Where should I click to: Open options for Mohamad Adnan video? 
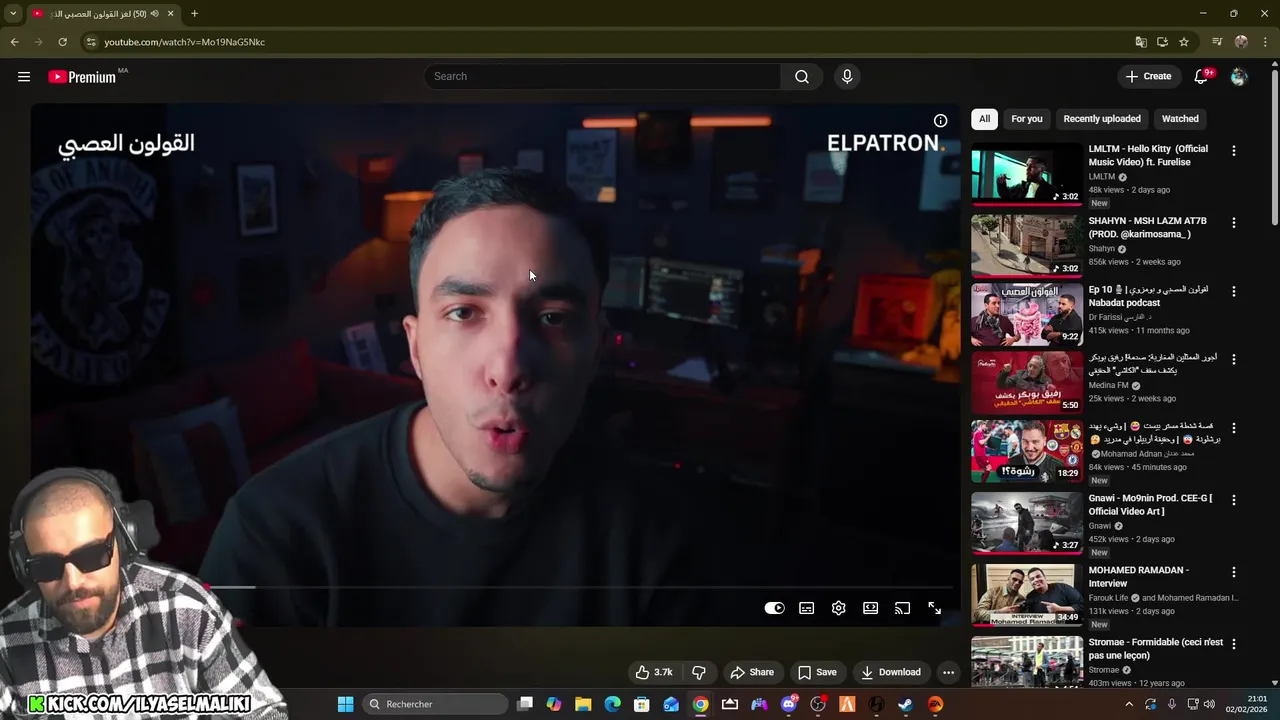pyautogui.click(x=1234, y=428)
